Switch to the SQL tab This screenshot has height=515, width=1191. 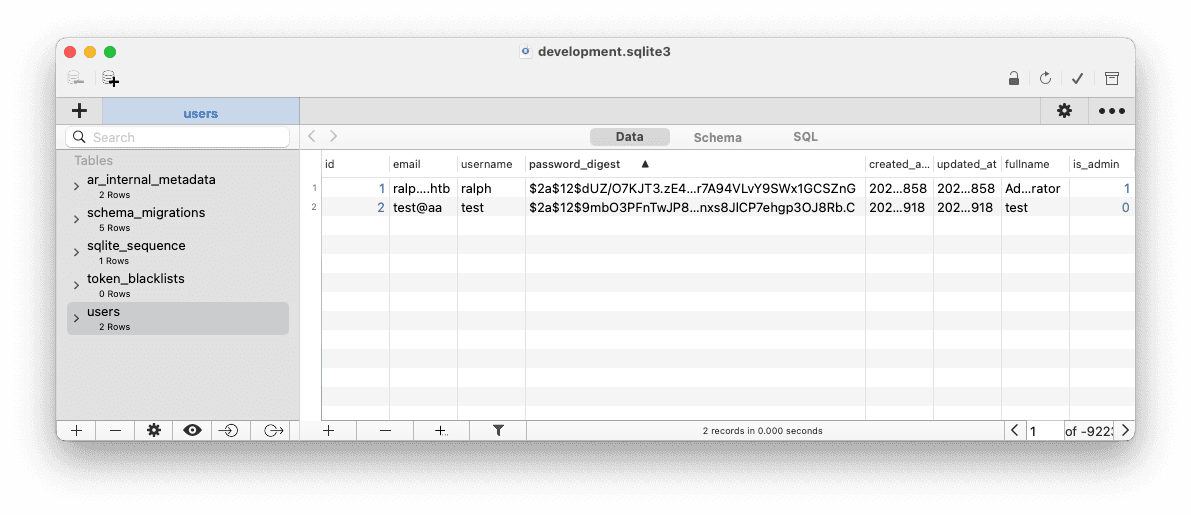tap(805, 137)
